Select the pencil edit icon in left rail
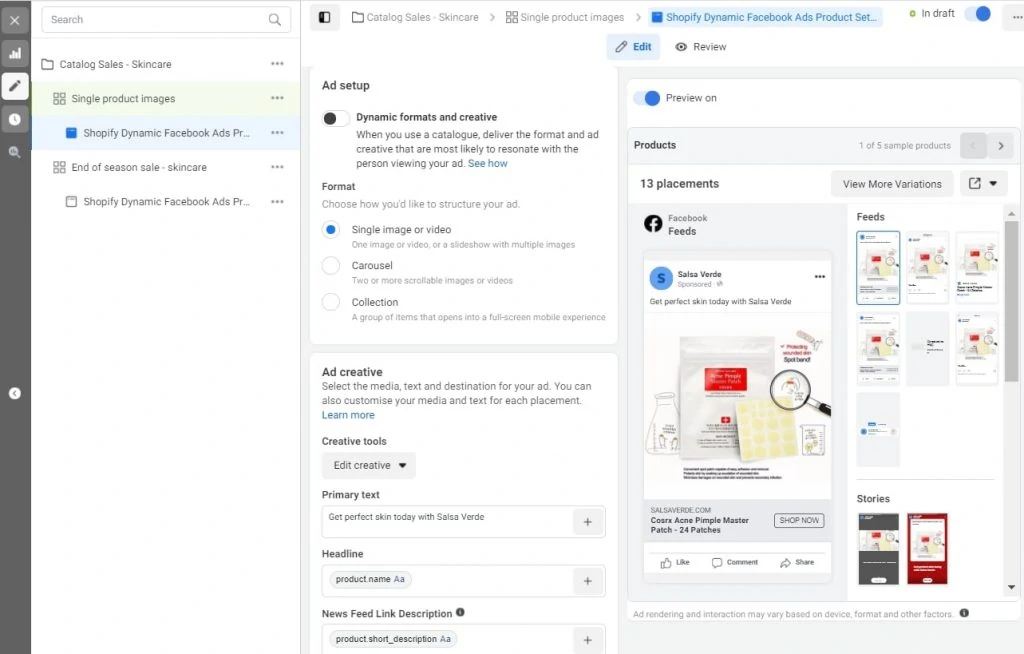 coord(14,86)
